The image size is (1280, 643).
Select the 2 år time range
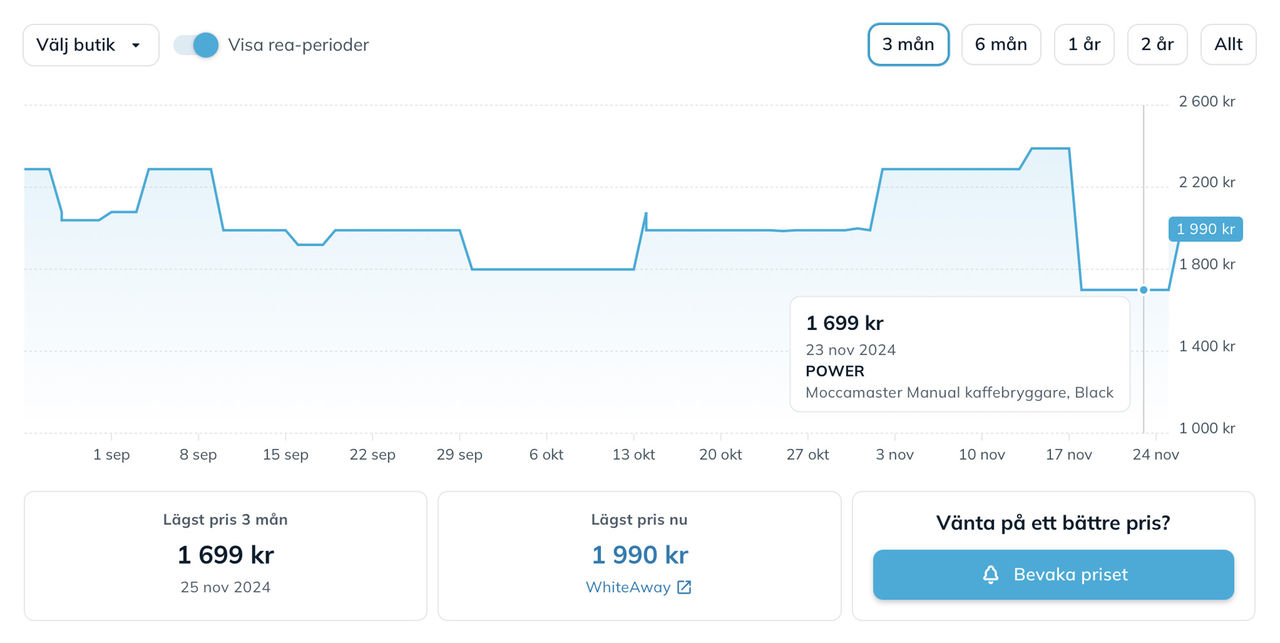[1157, 45]
